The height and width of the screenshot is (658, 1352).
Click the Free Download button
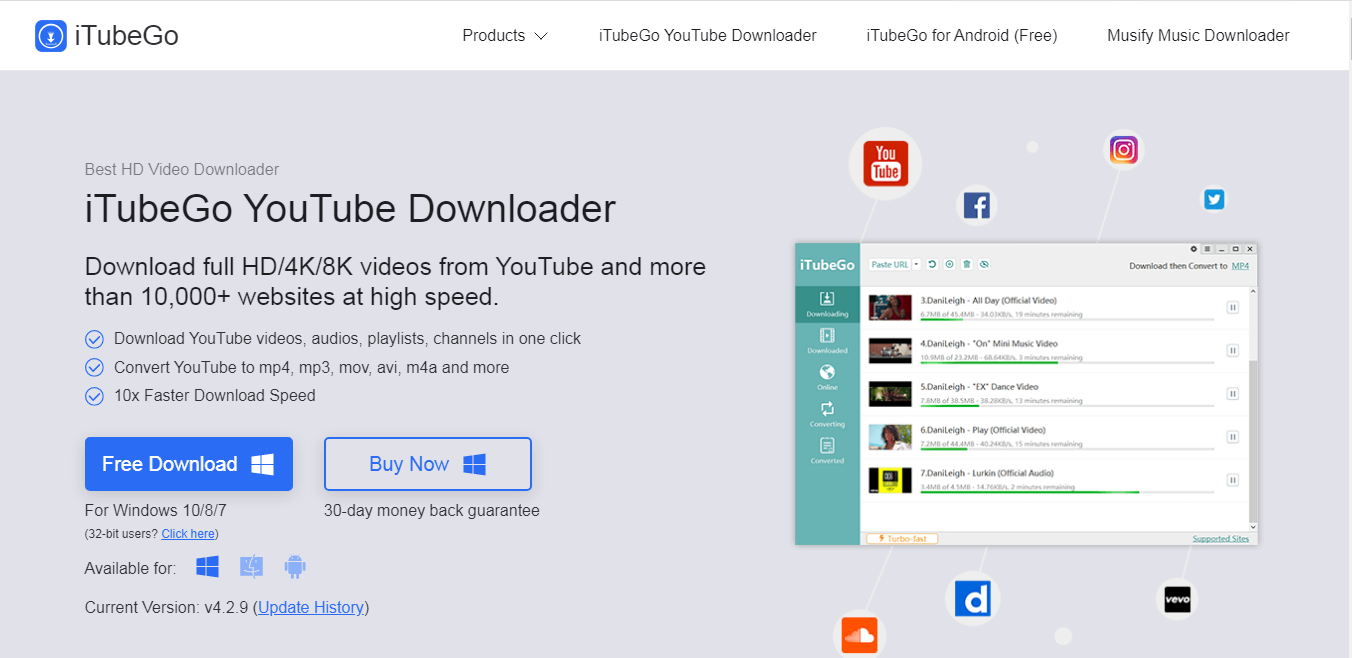click(189, 464)
